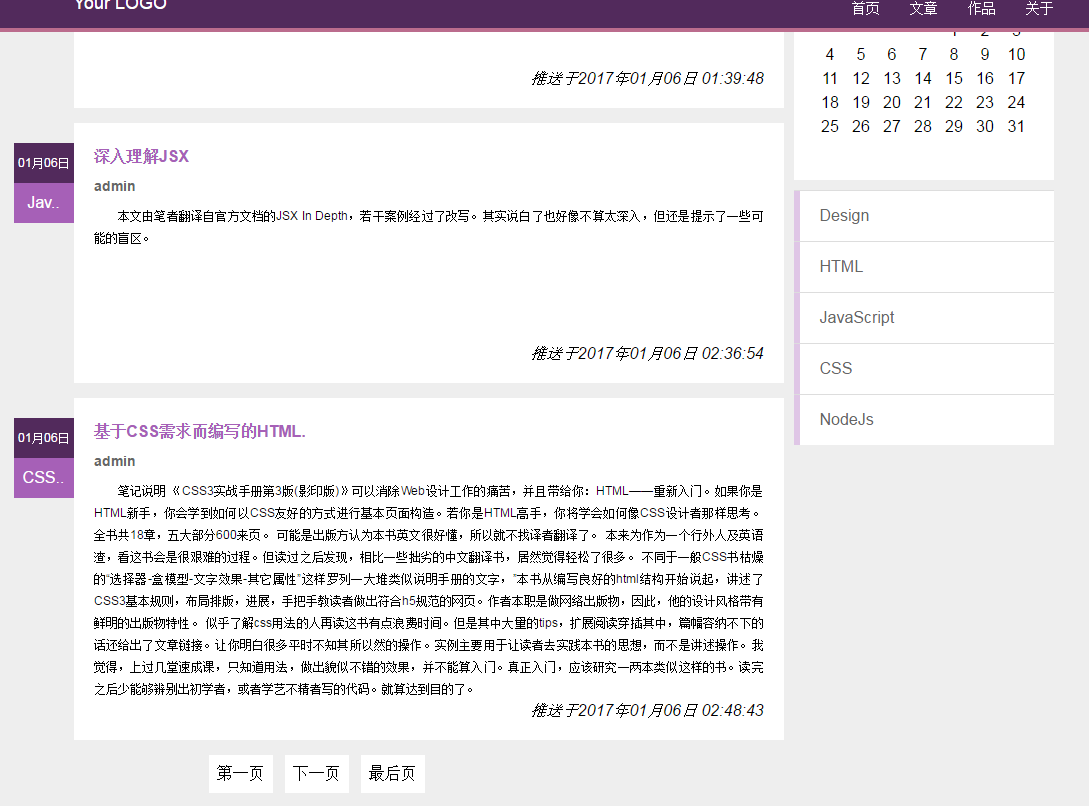Open the 关于 page from top navigation

point(1039,9)
